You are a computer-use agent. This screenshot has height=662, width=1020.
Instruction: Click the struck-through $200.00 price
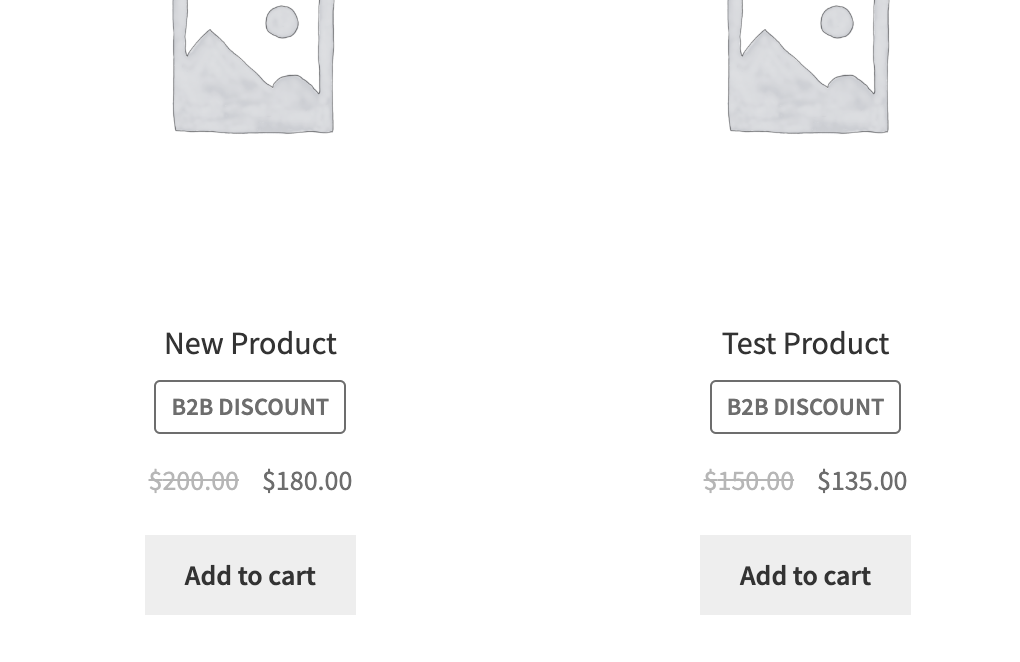194,481
